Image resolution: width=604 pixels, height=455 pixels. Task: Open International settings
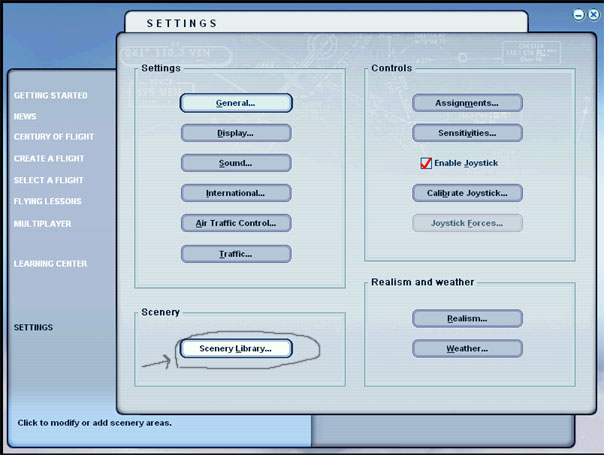(x=236, y=193)
